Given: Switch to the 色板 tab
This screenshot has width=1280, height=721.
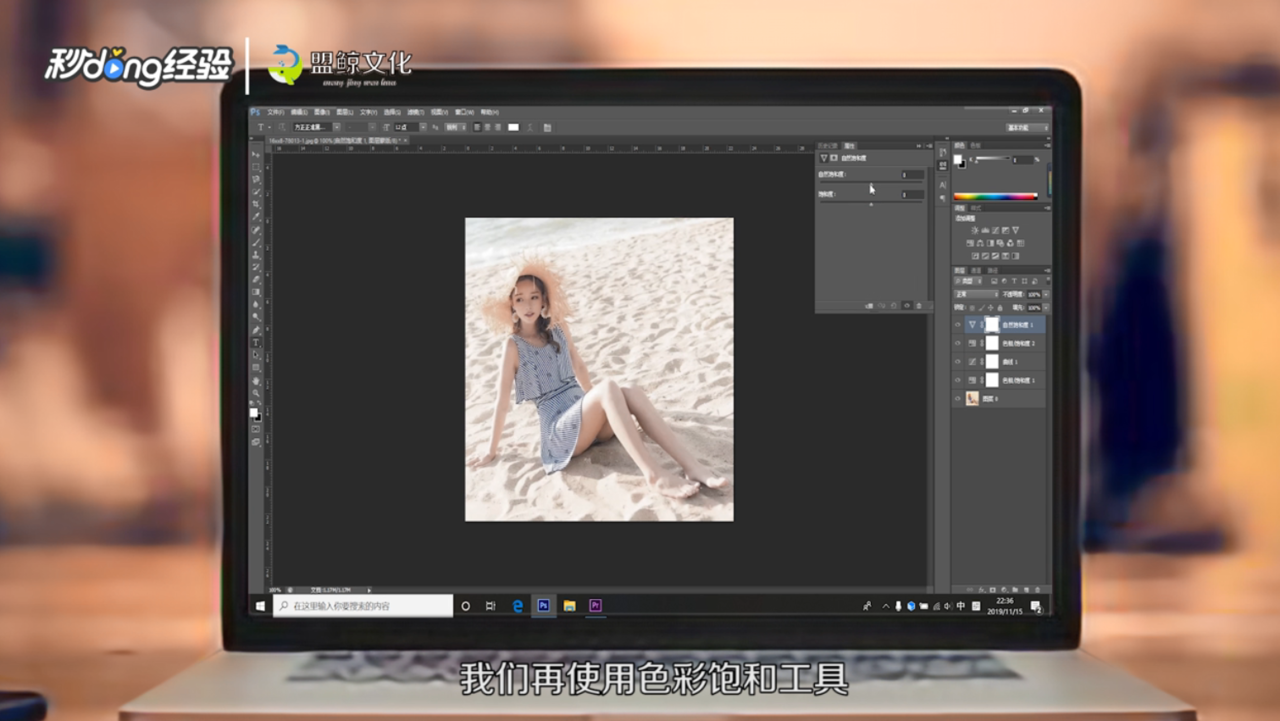Looking at the screenshot, I should click(x=976, y=145).
